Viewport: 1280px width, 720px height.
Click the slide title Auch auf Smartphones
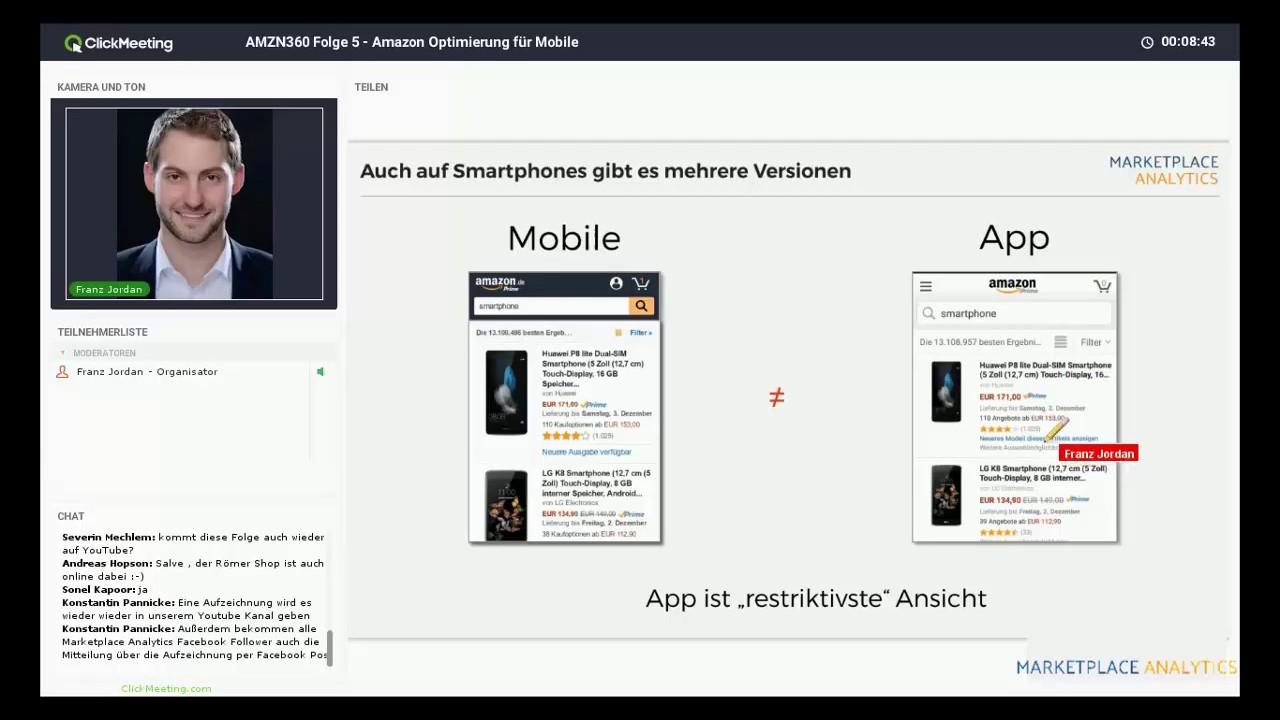(605, 171)
